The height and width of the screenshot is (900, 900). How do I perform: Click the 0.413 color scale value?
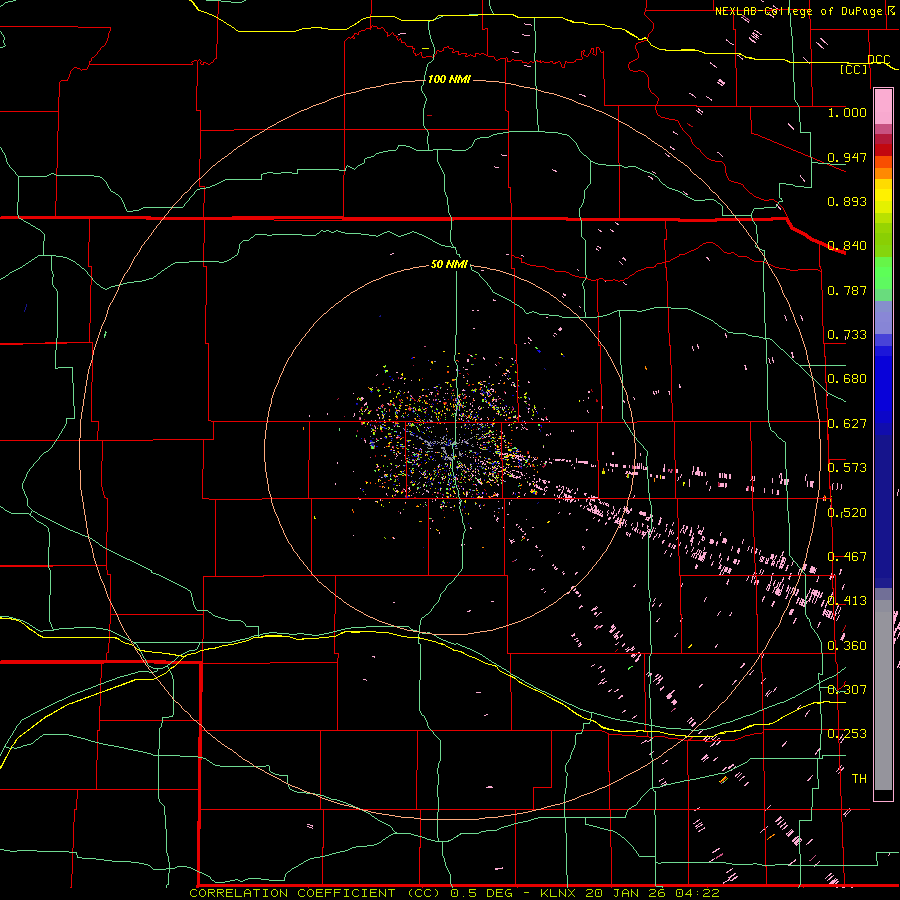[x=847, y=600]
